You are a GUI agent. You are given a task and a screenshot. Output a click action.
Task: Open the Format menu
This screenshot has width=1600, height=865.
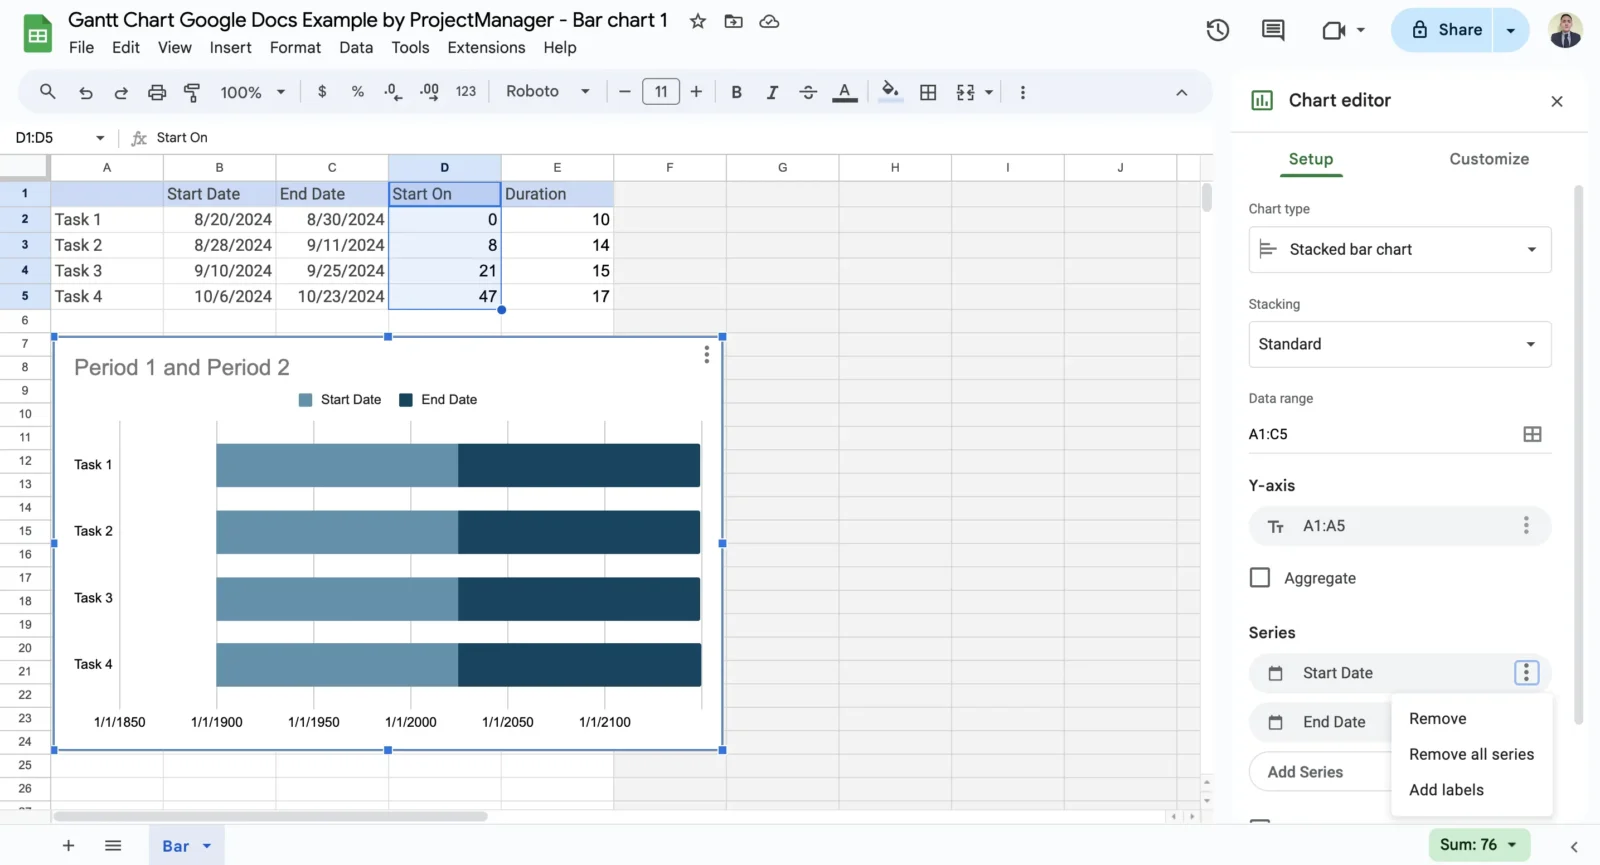pyautogui.click(x=295, y=47)
